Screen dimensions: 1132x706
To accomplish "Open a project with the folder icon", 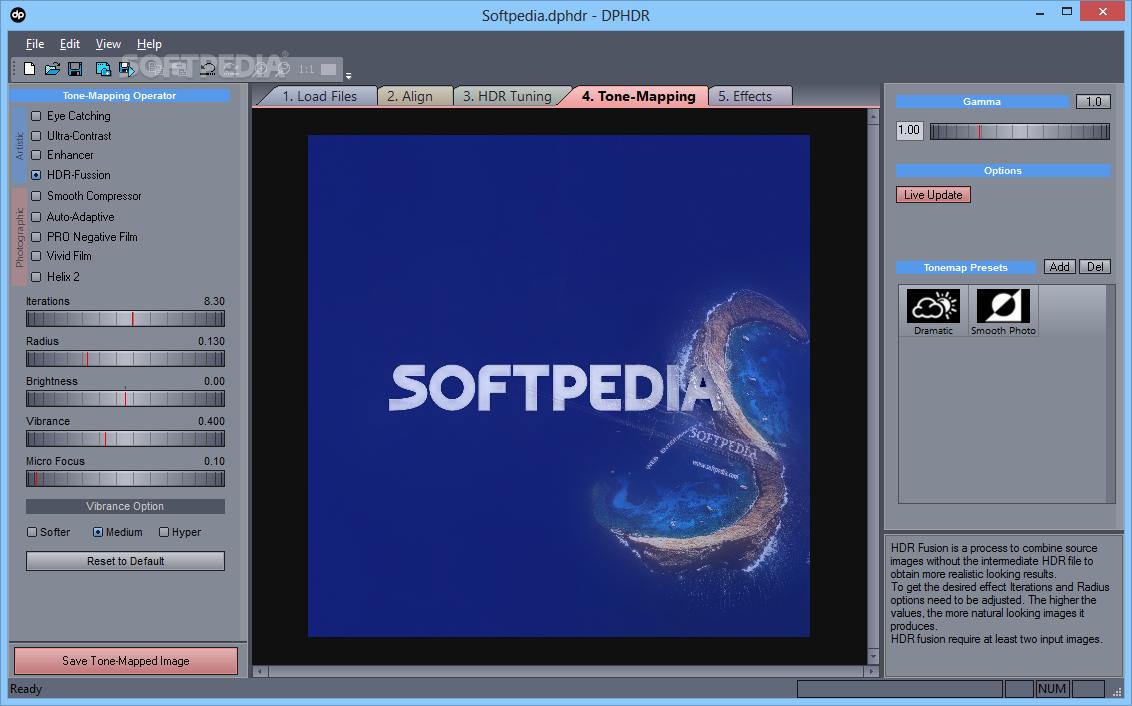I will click(x=52, y=69).
